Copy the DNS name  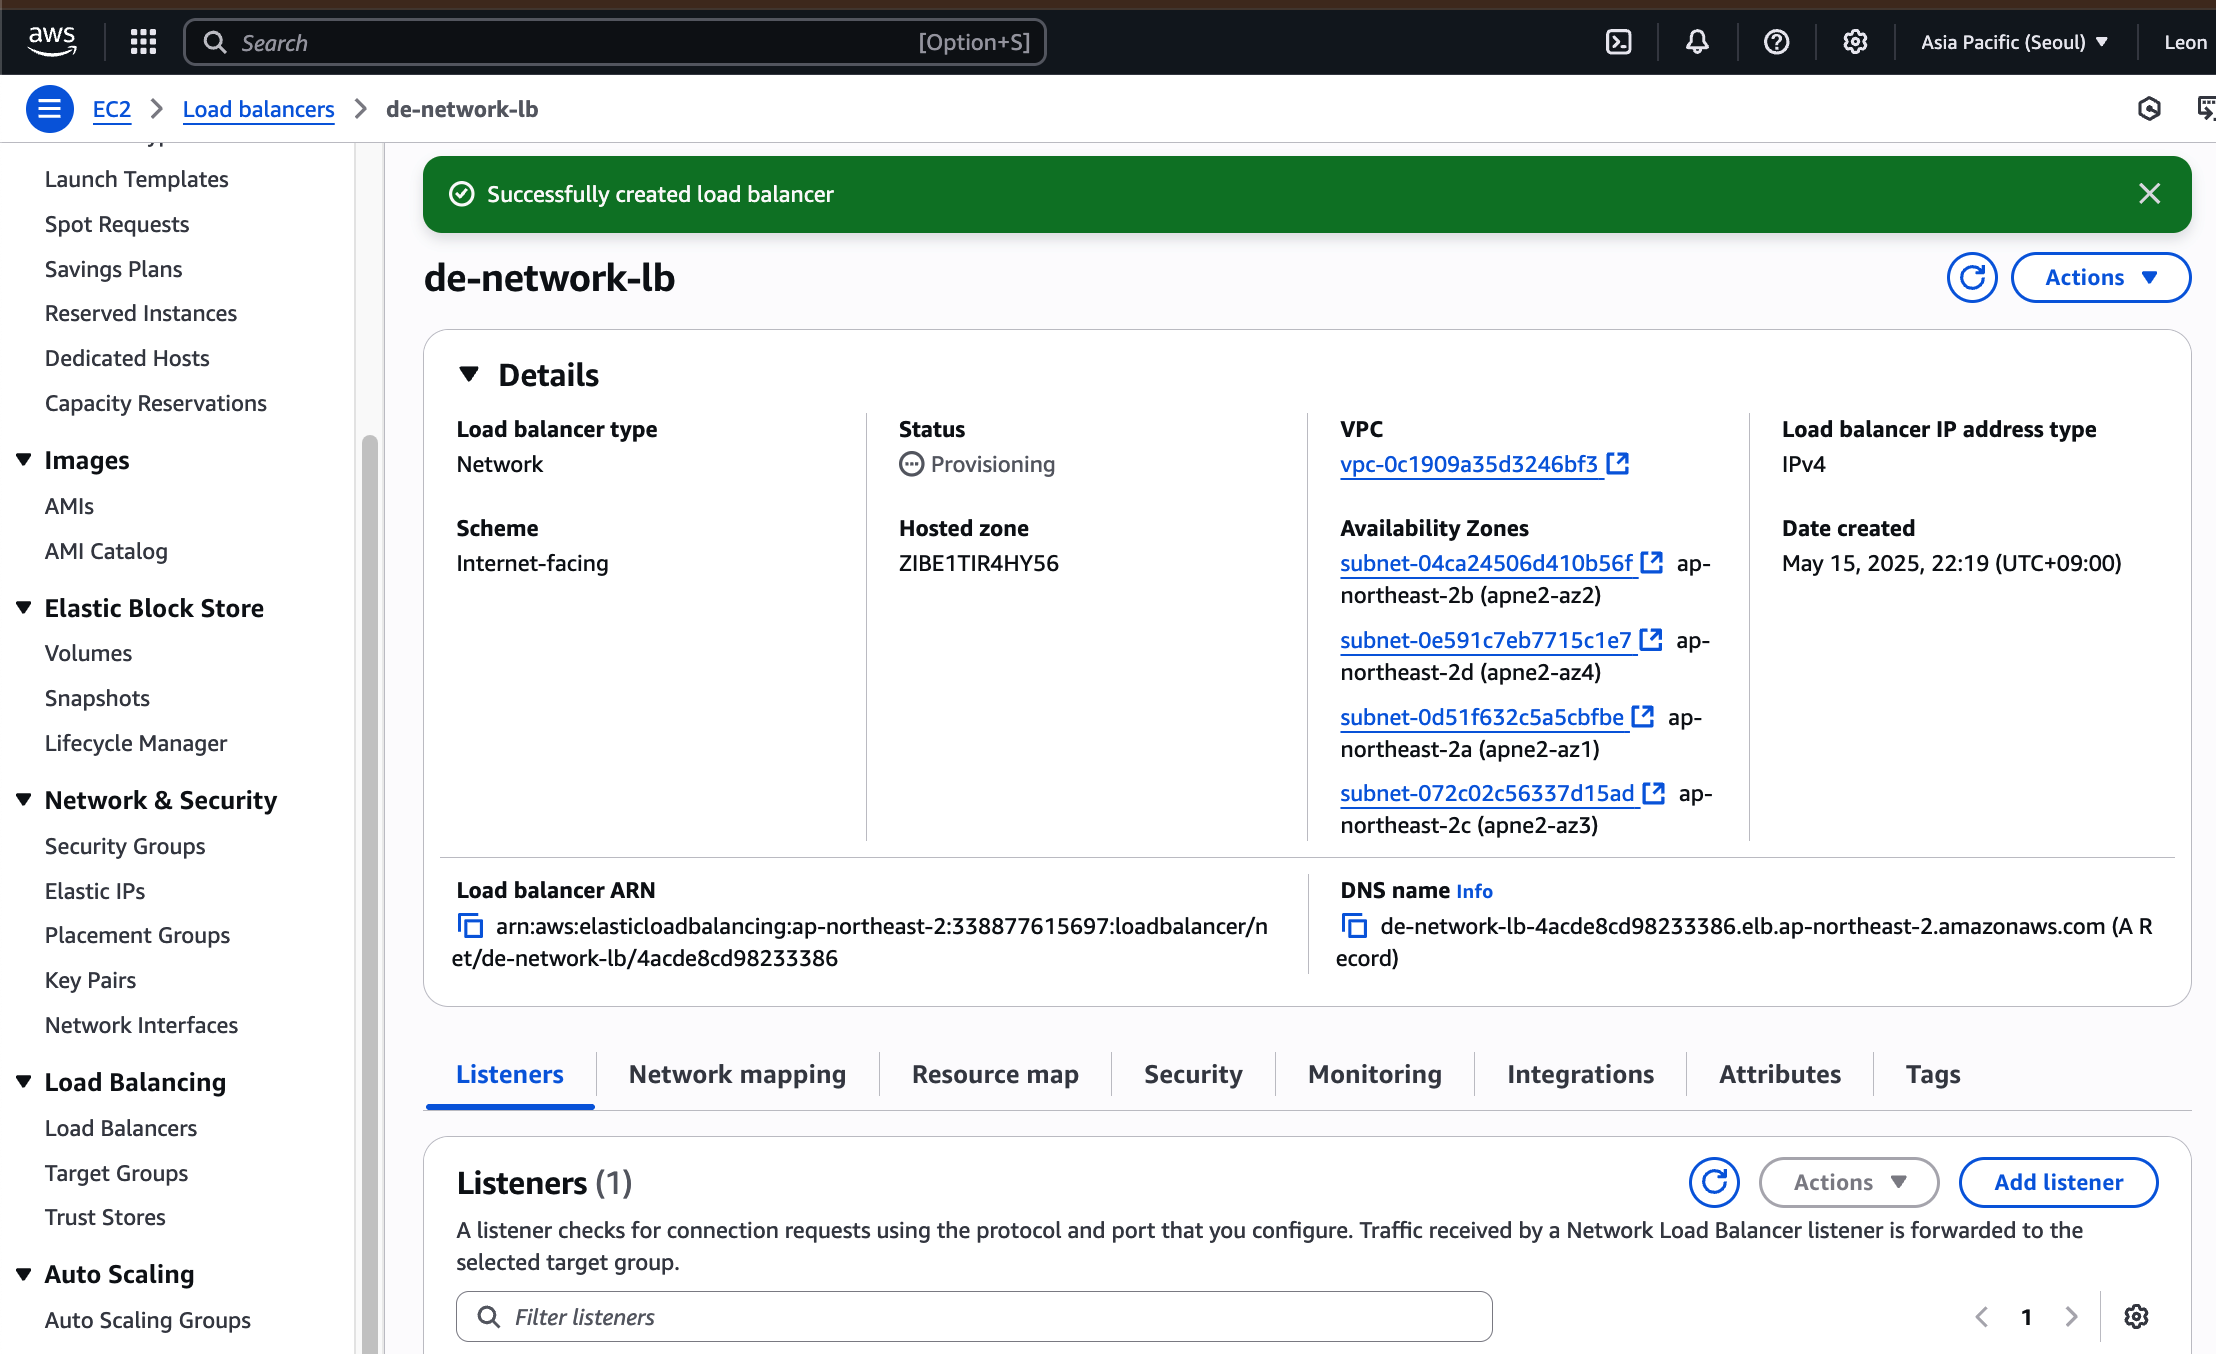click(x=1354, y=926)
